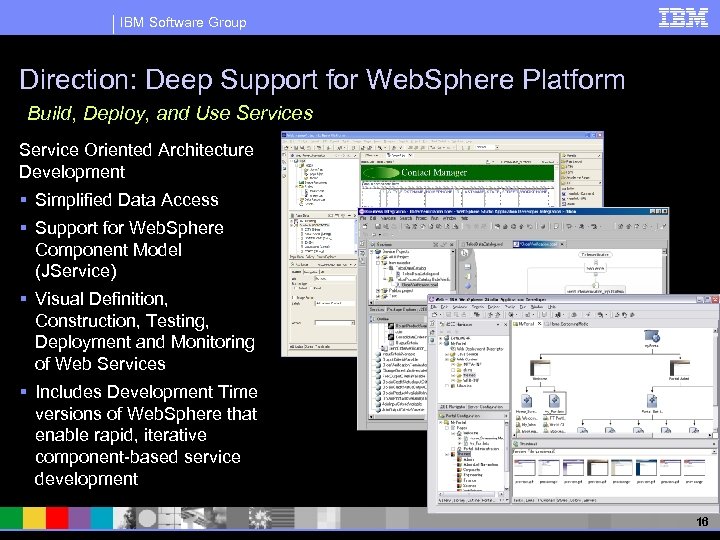Open File menu in front WebSphere Studio window
The height and width of the screenshot is (540, 720).
pyautogui.click(x=433, y=307)
